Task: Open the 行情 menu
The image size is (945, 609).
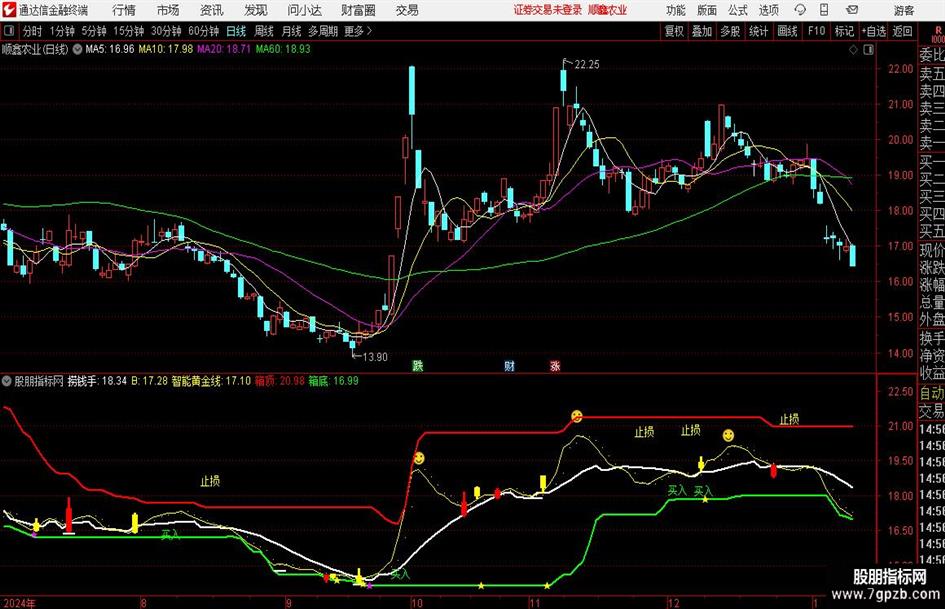Action: pyautogui.click(x=124, y=10)
